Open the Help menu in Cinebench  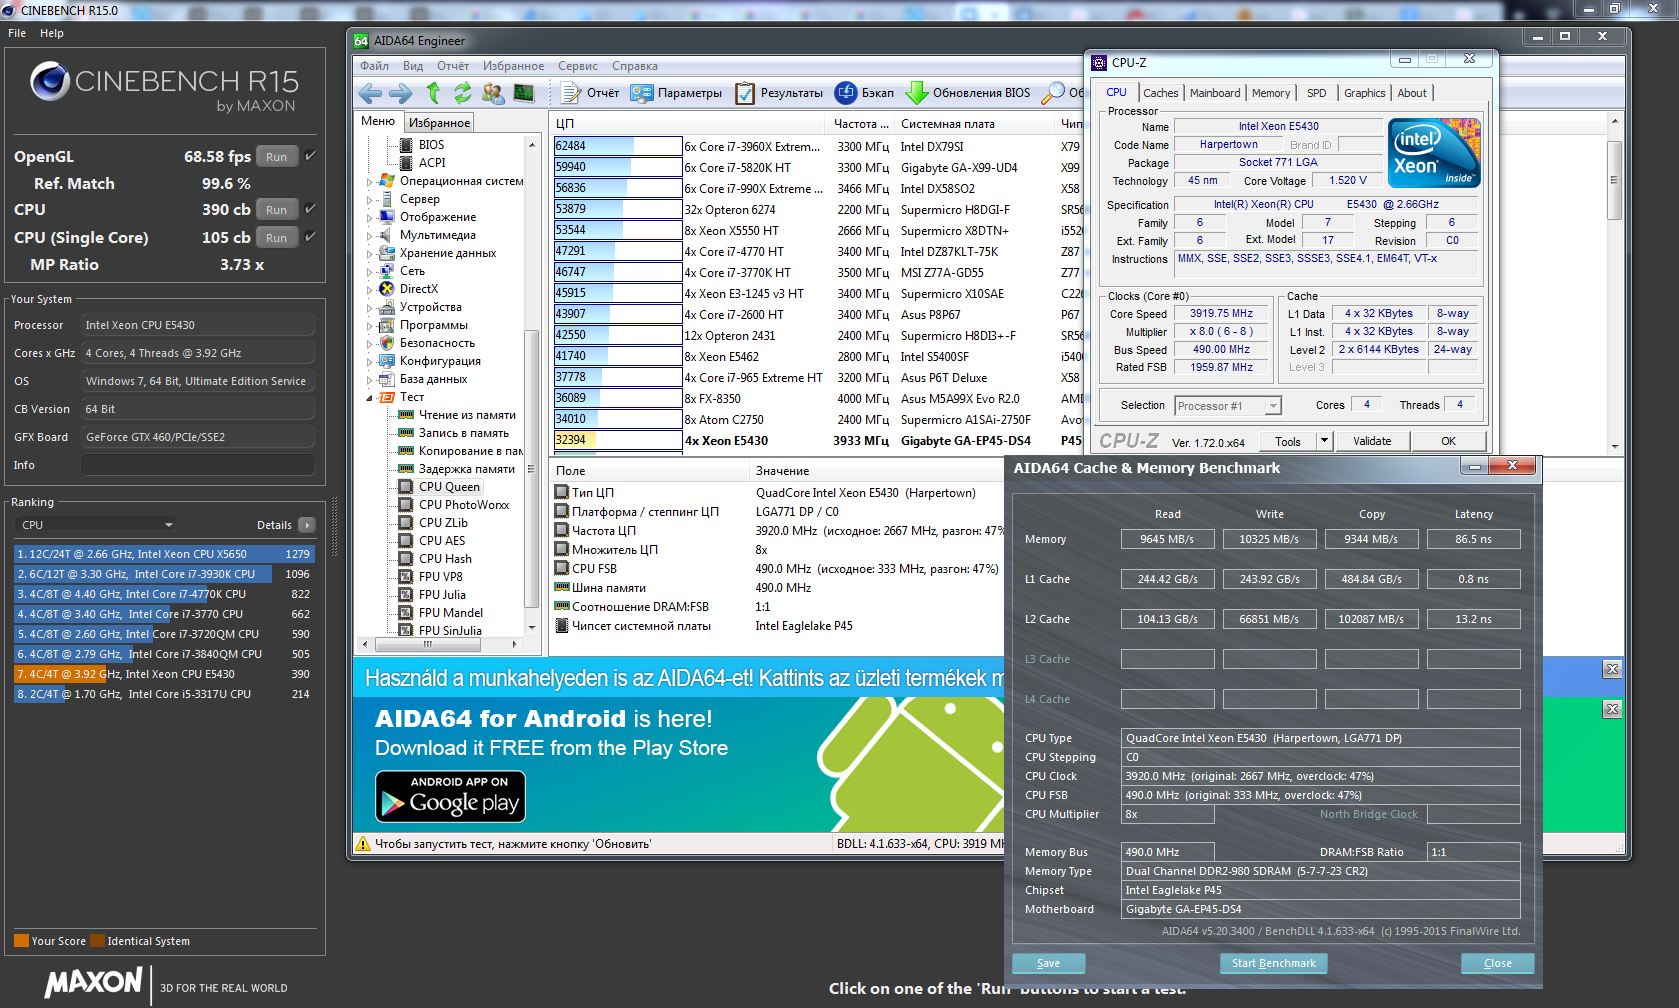pyautogui.click(x=52, y=33)
